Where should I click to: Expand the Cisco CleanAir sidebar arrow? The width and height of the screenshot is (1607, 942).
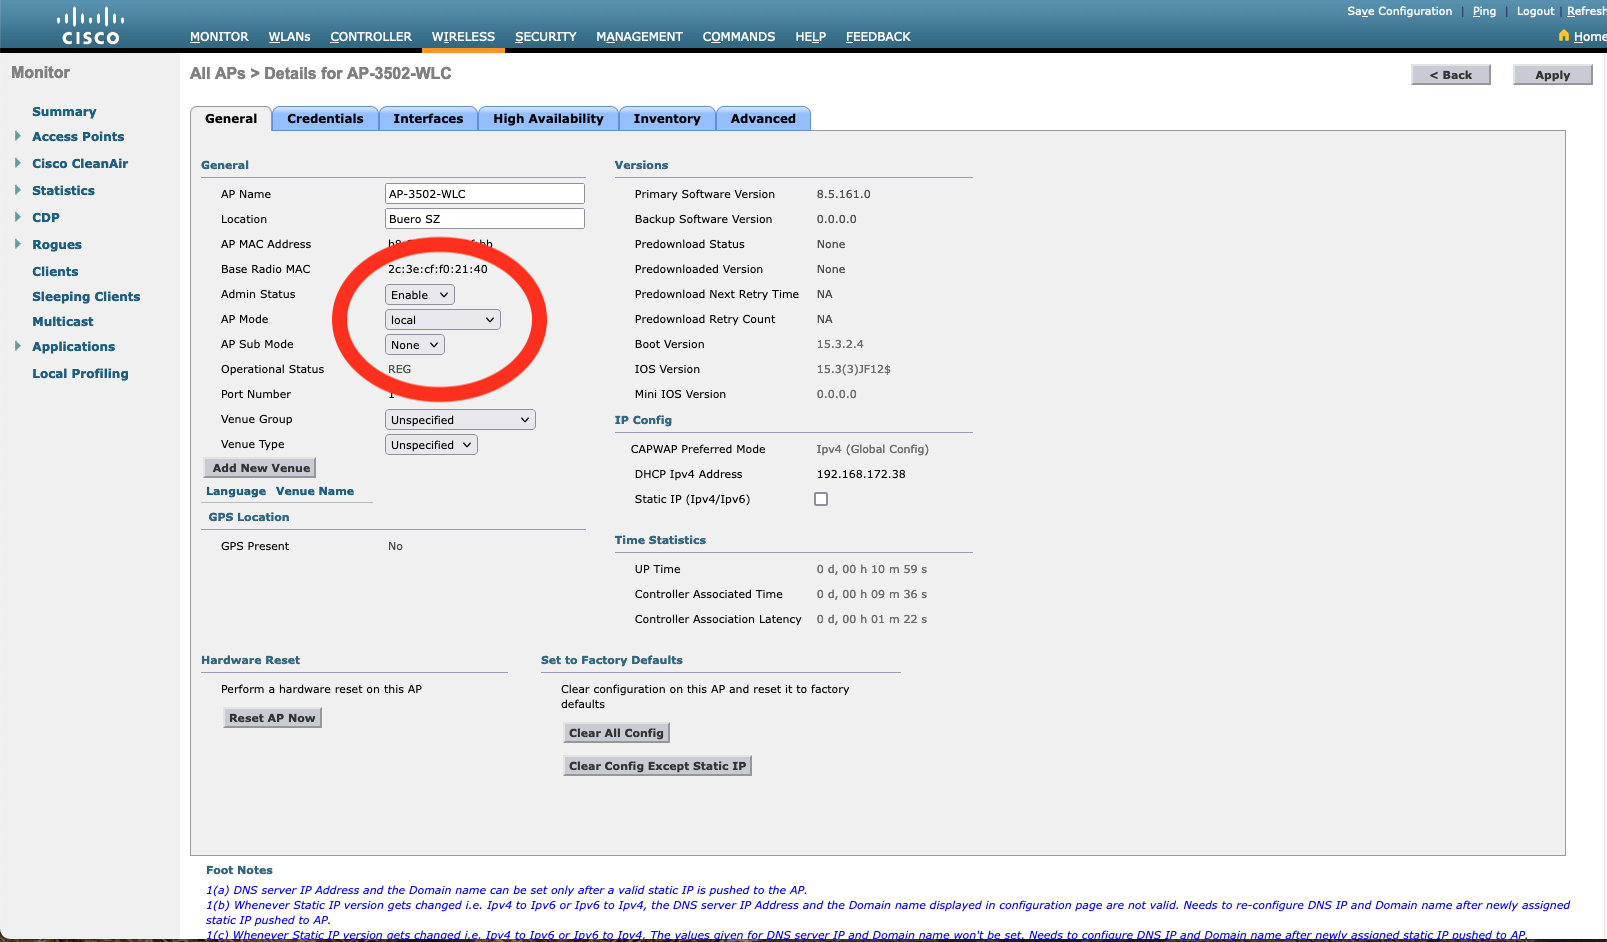pyautogui.click(x=18, y=163)
